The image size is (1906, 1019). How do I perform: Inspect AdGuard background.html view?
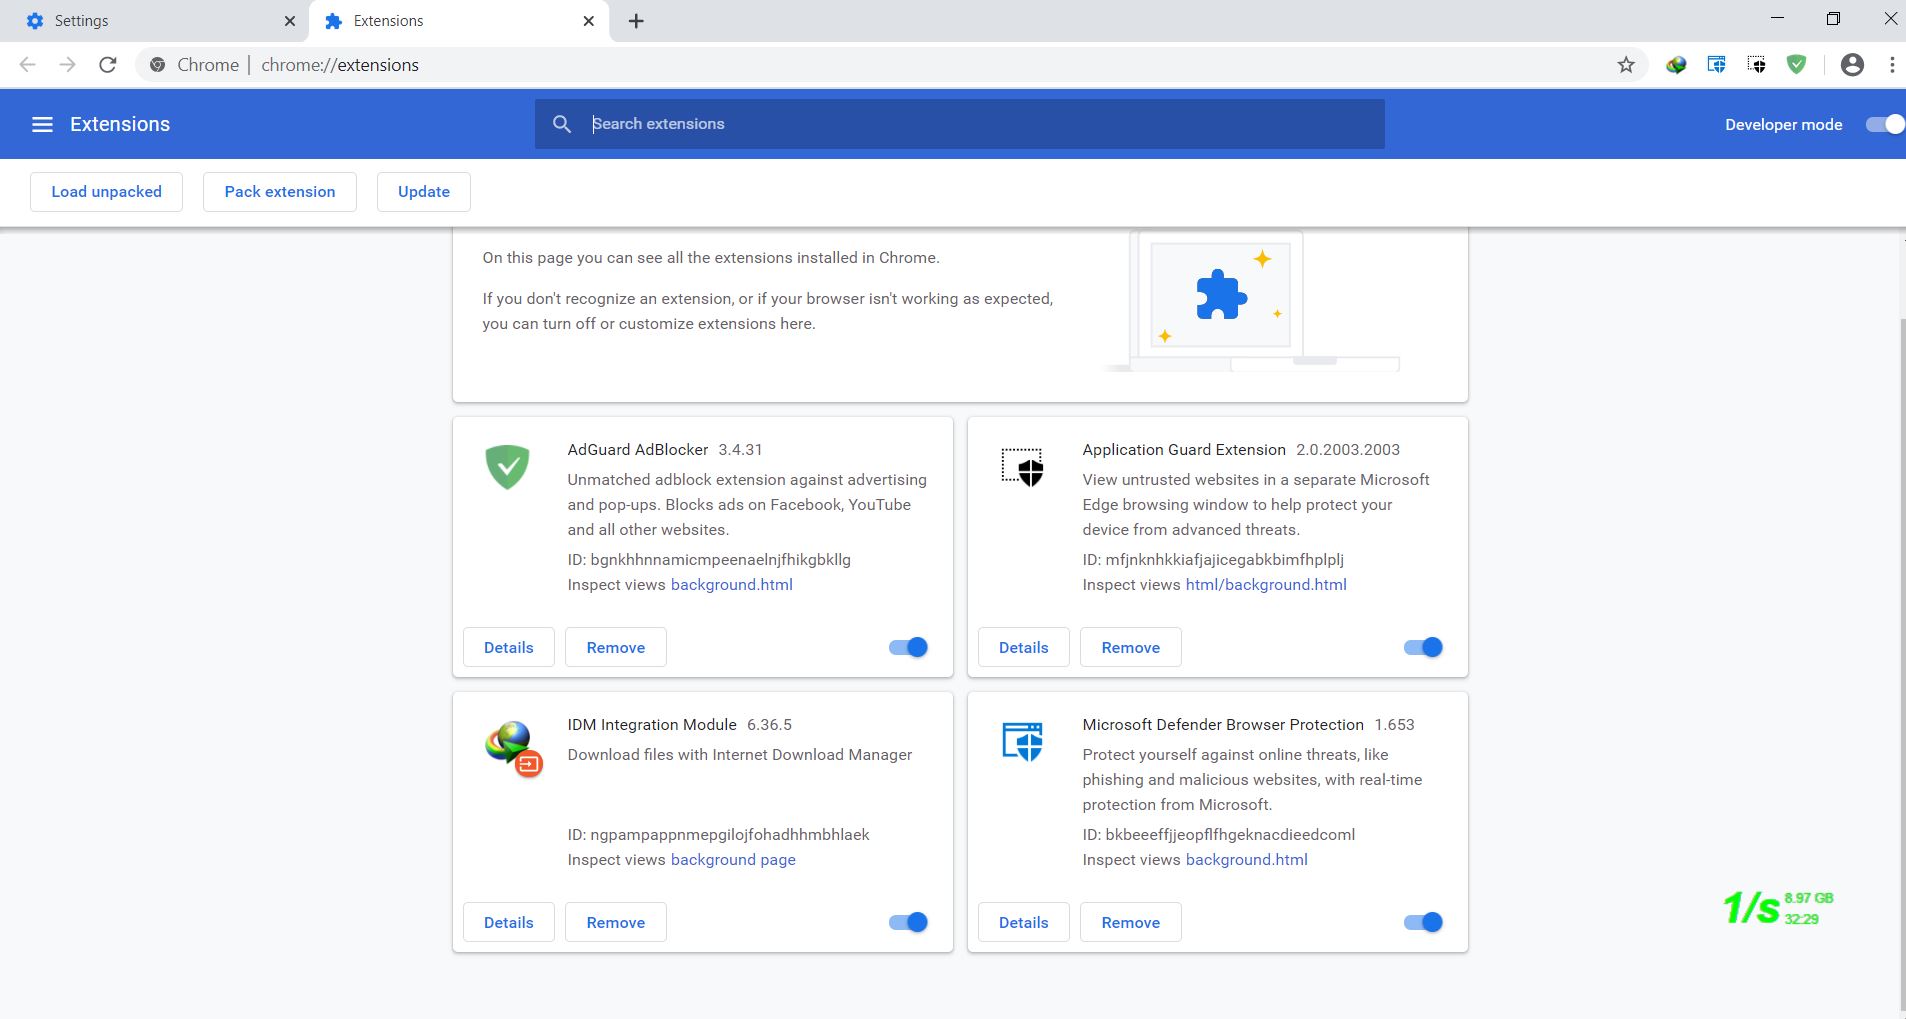732,585
